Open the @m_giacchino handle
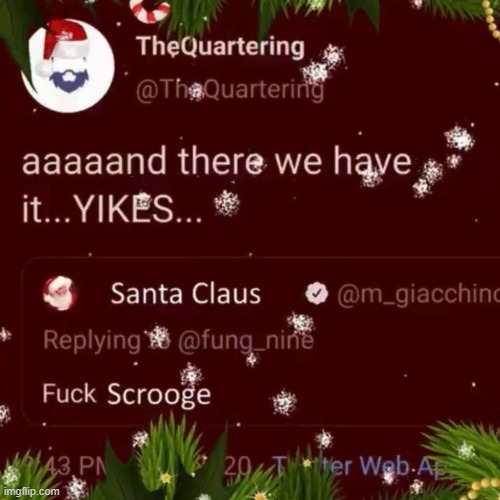Image resolution: width=500 pixels, height=500 pixels. (x=418, y=295)
